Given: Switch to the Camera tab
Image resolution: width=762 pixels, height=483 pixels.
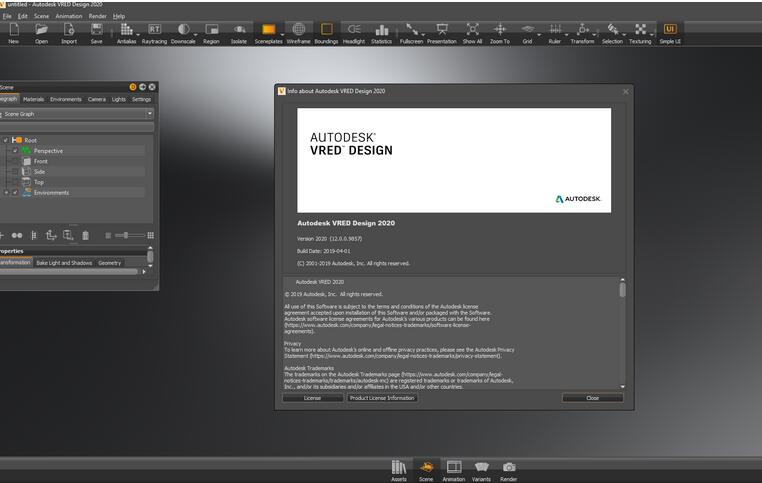Looking at the screenshot, I should (x=97, y=99).
